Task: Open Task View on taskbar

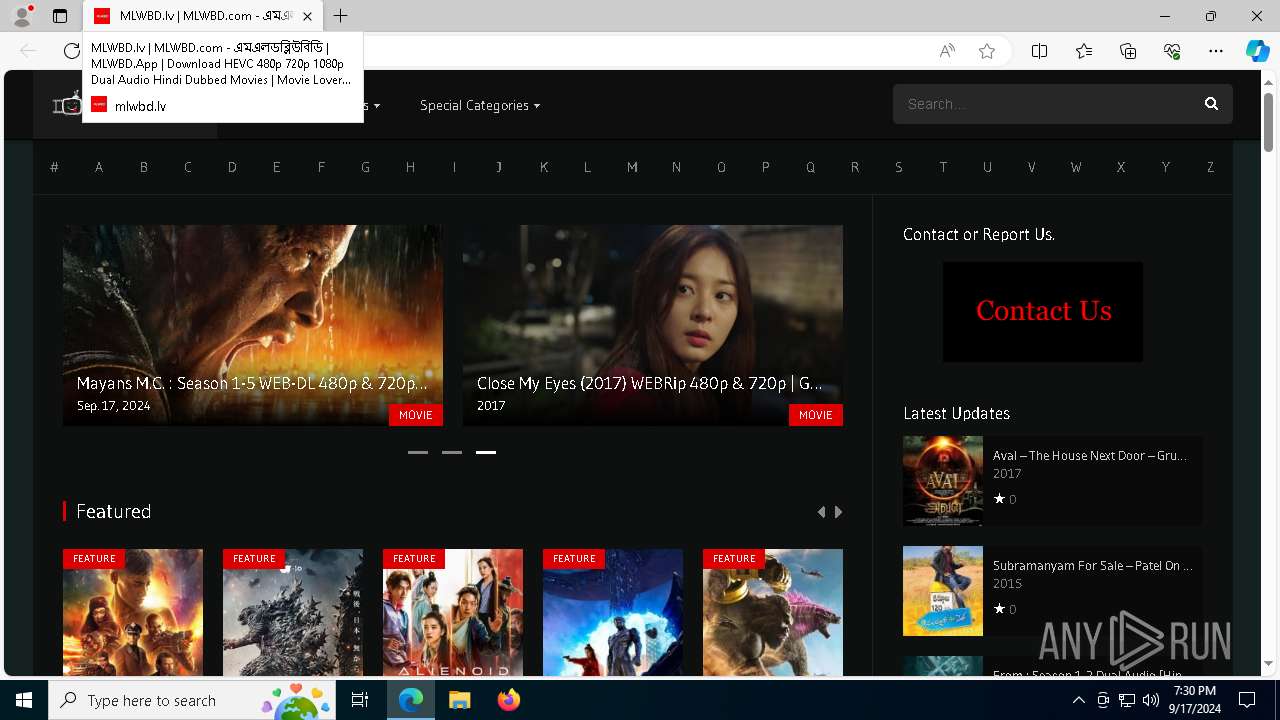Action: (x=360, y=700)
